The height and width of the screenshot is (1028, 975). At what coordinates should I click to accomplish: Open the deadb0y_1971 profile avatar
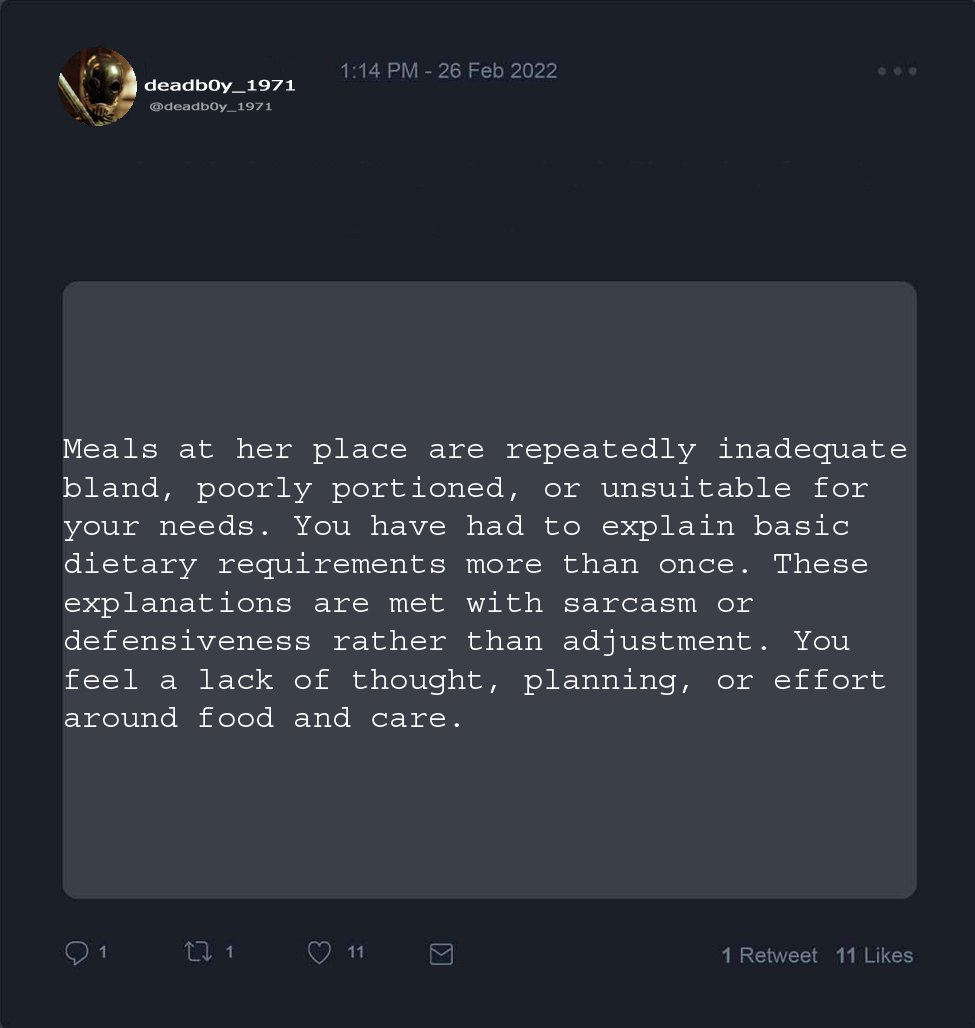(97, 87)
